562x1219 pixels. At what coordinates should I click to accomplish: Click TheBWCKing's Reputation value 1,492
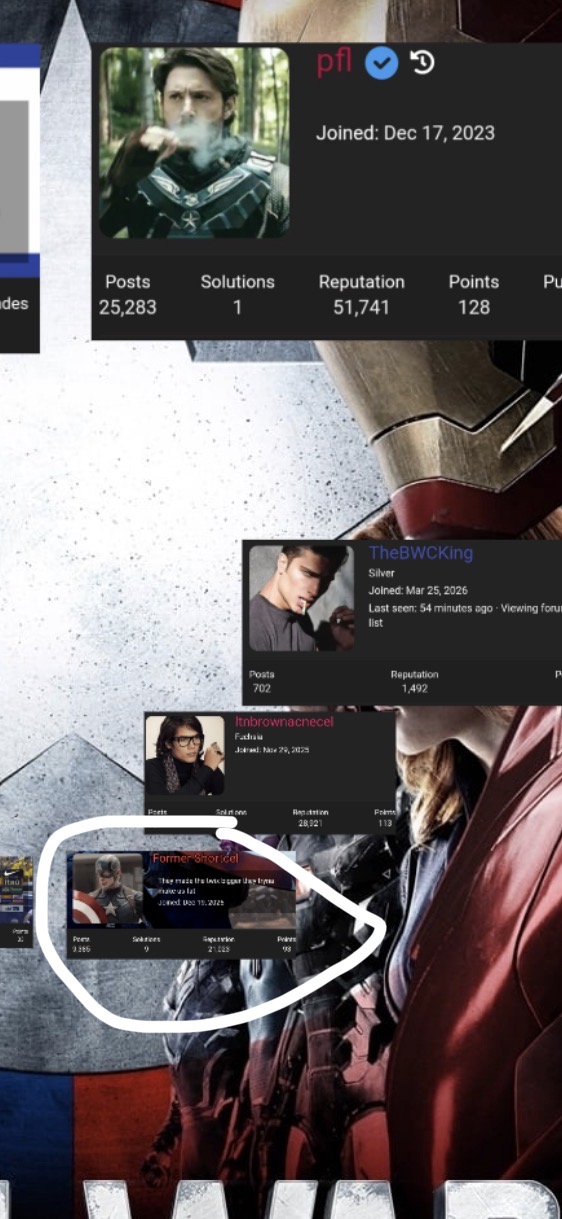pyautogui.click(x=414, y=689)
